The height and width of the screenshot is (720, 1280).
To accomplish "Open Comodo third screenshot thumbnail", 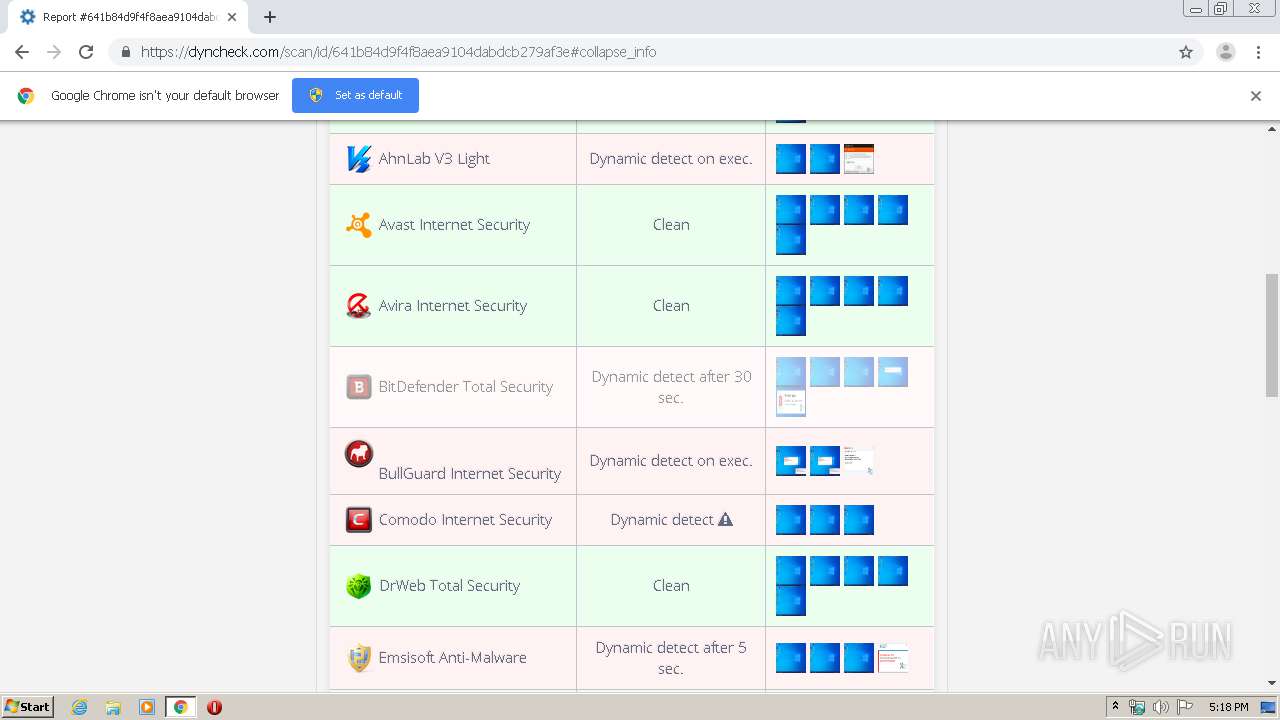I will coord(859,520).
